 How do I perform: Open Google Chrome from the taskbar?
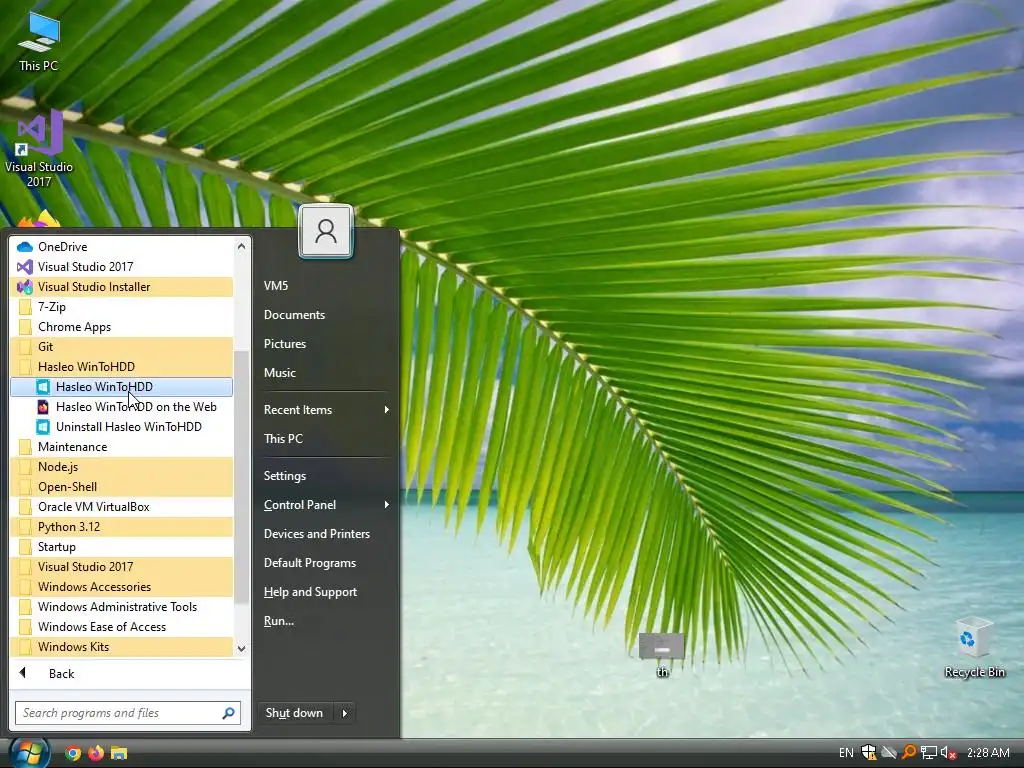click(72, 753)
